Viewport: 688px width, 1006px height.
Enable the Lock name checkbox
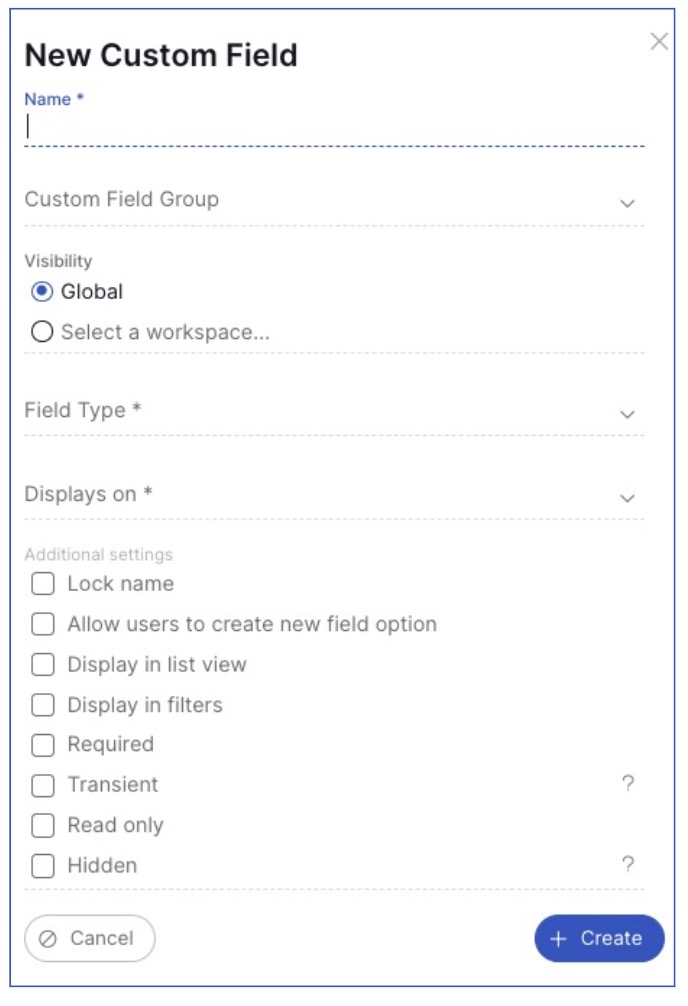[x=43, y=584]
